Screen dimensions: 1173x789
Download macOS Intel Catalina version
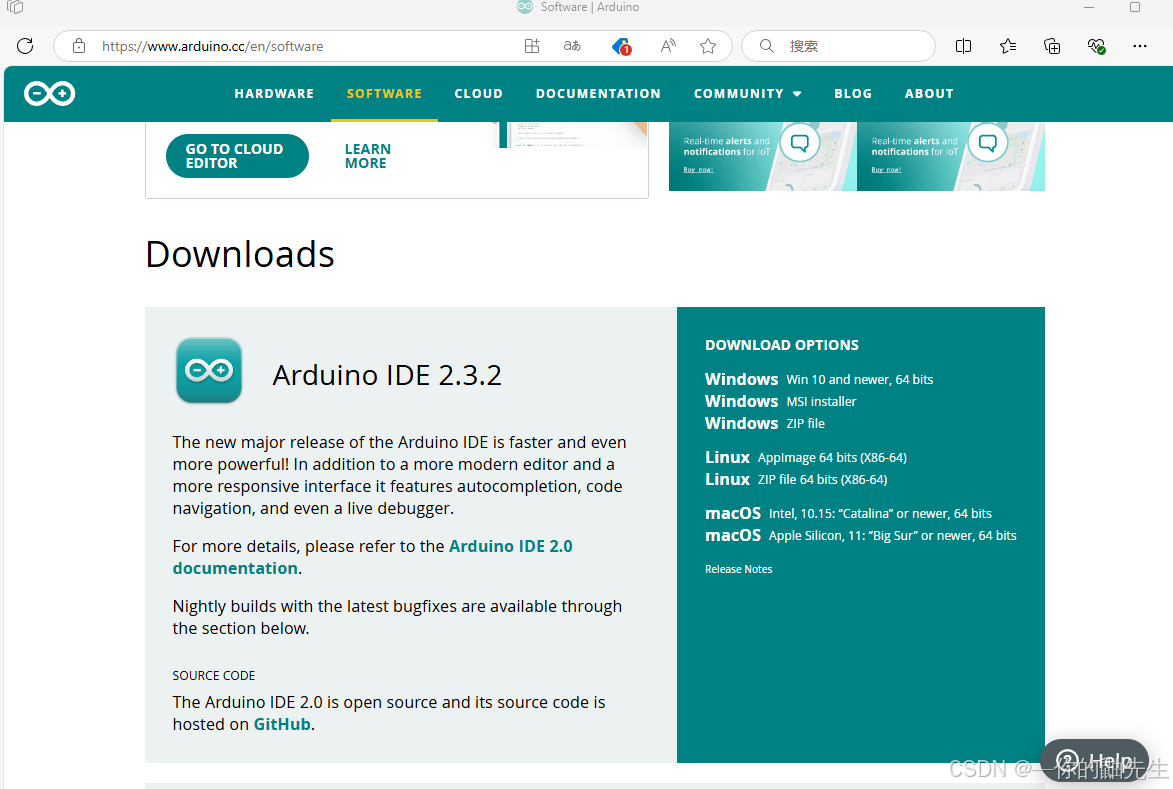[848, 513]
